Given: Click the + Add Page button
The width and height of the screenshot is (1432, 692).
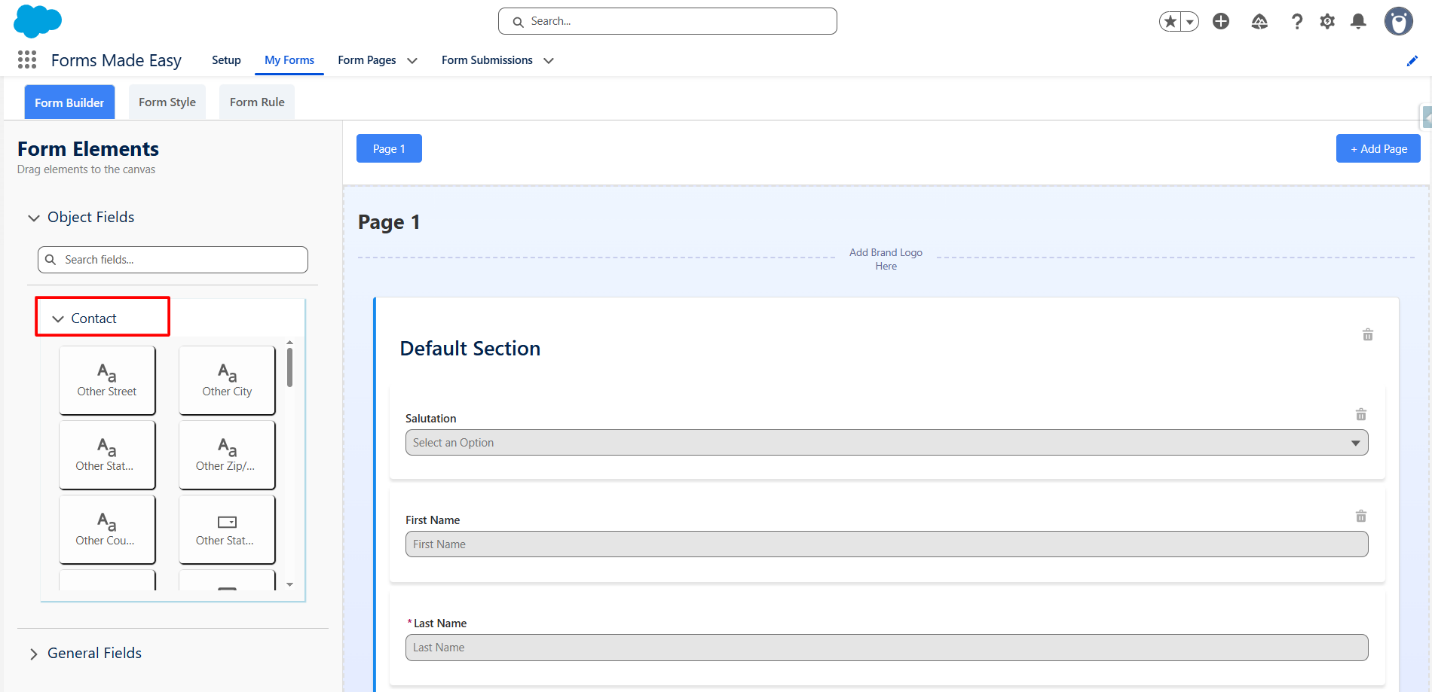Looking at the screenshot, I should (x=1378, y=149).
